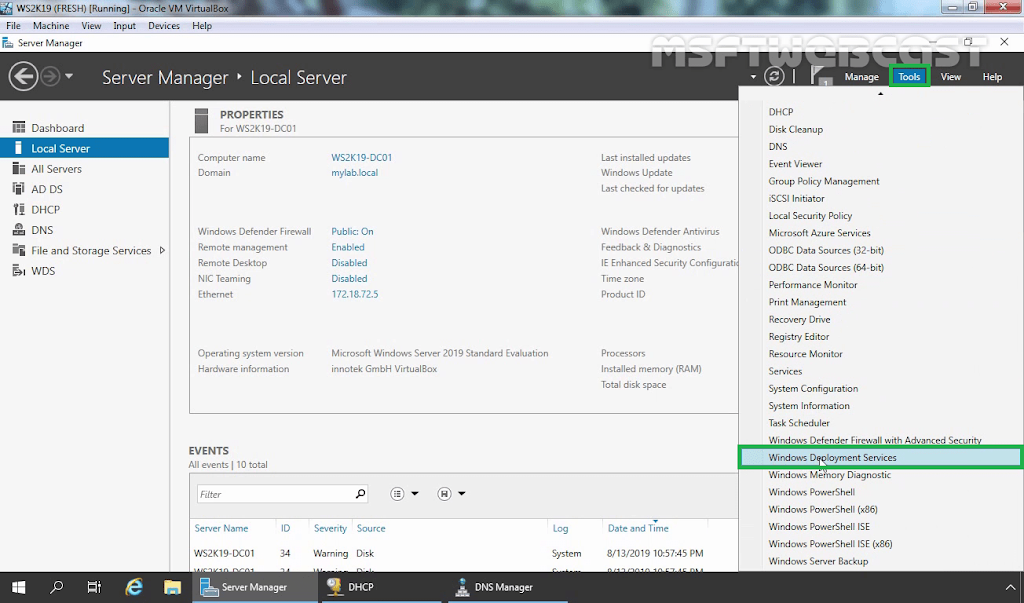
Task: Select DHCP in the sidebar
Action: coord(45,209)
